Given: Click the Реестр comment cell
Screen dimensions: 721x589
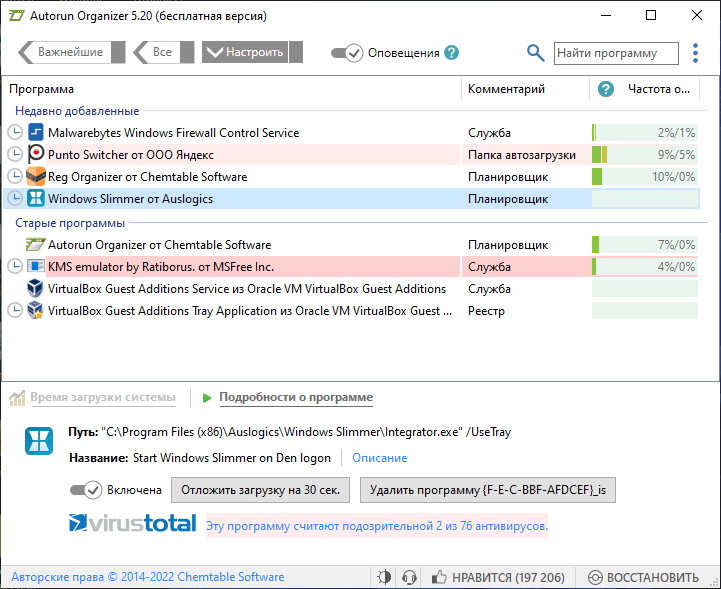Looking at the screenshot, I should point(486,311).
